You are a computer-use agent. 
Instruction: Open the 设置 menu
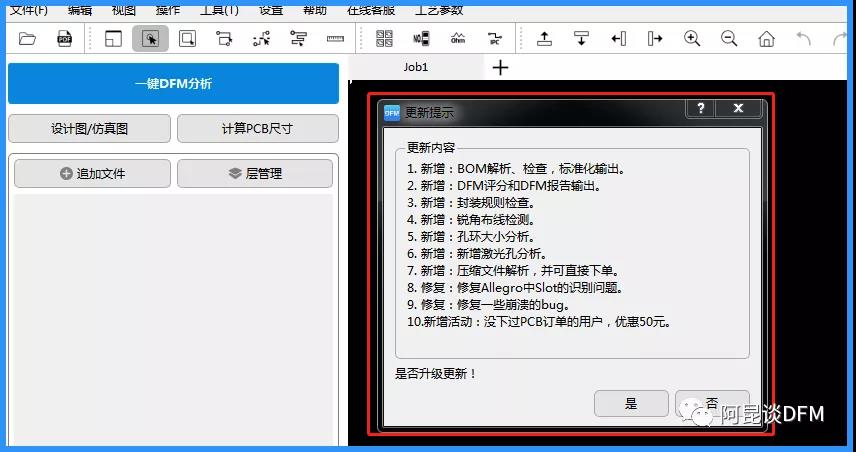coord(271,10)
